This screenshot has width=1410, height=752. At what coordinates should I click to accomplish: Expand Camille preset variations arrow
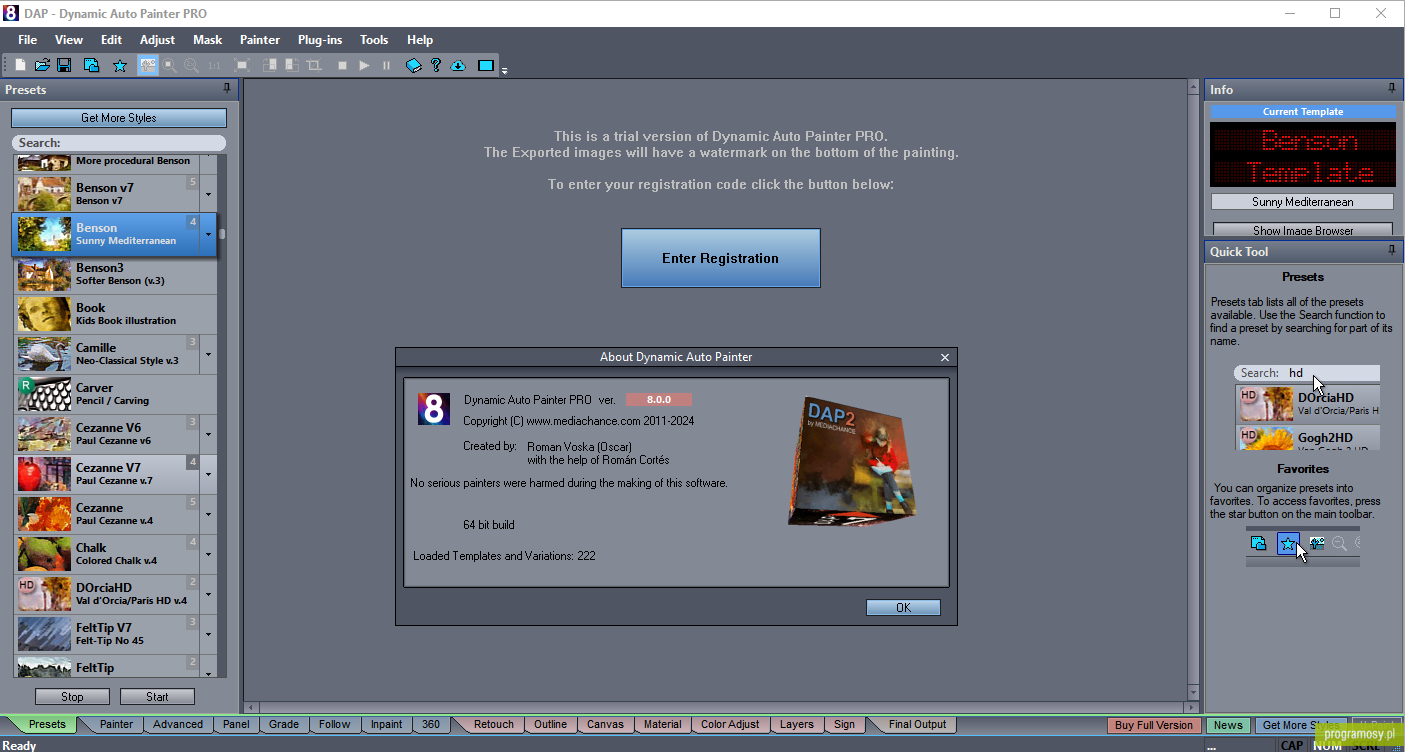(208, 354)
